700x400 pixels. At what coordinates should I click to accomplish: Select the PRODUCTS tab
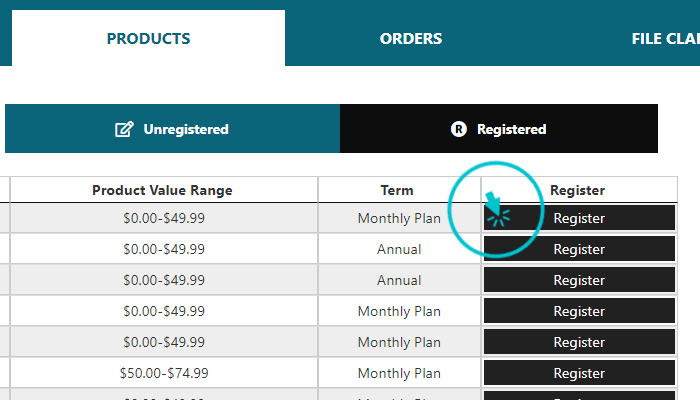click(x=148, y=38)
